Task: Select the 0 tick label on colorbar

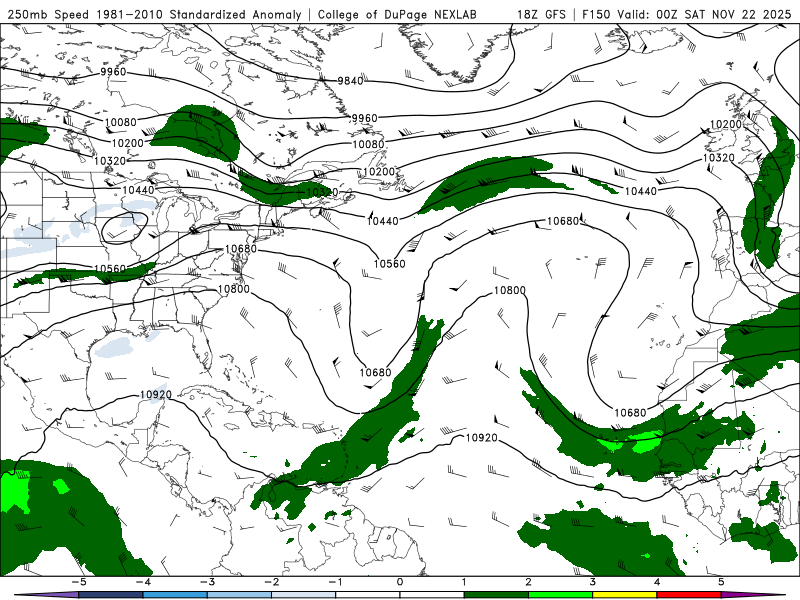Action: tap(399, 582)
